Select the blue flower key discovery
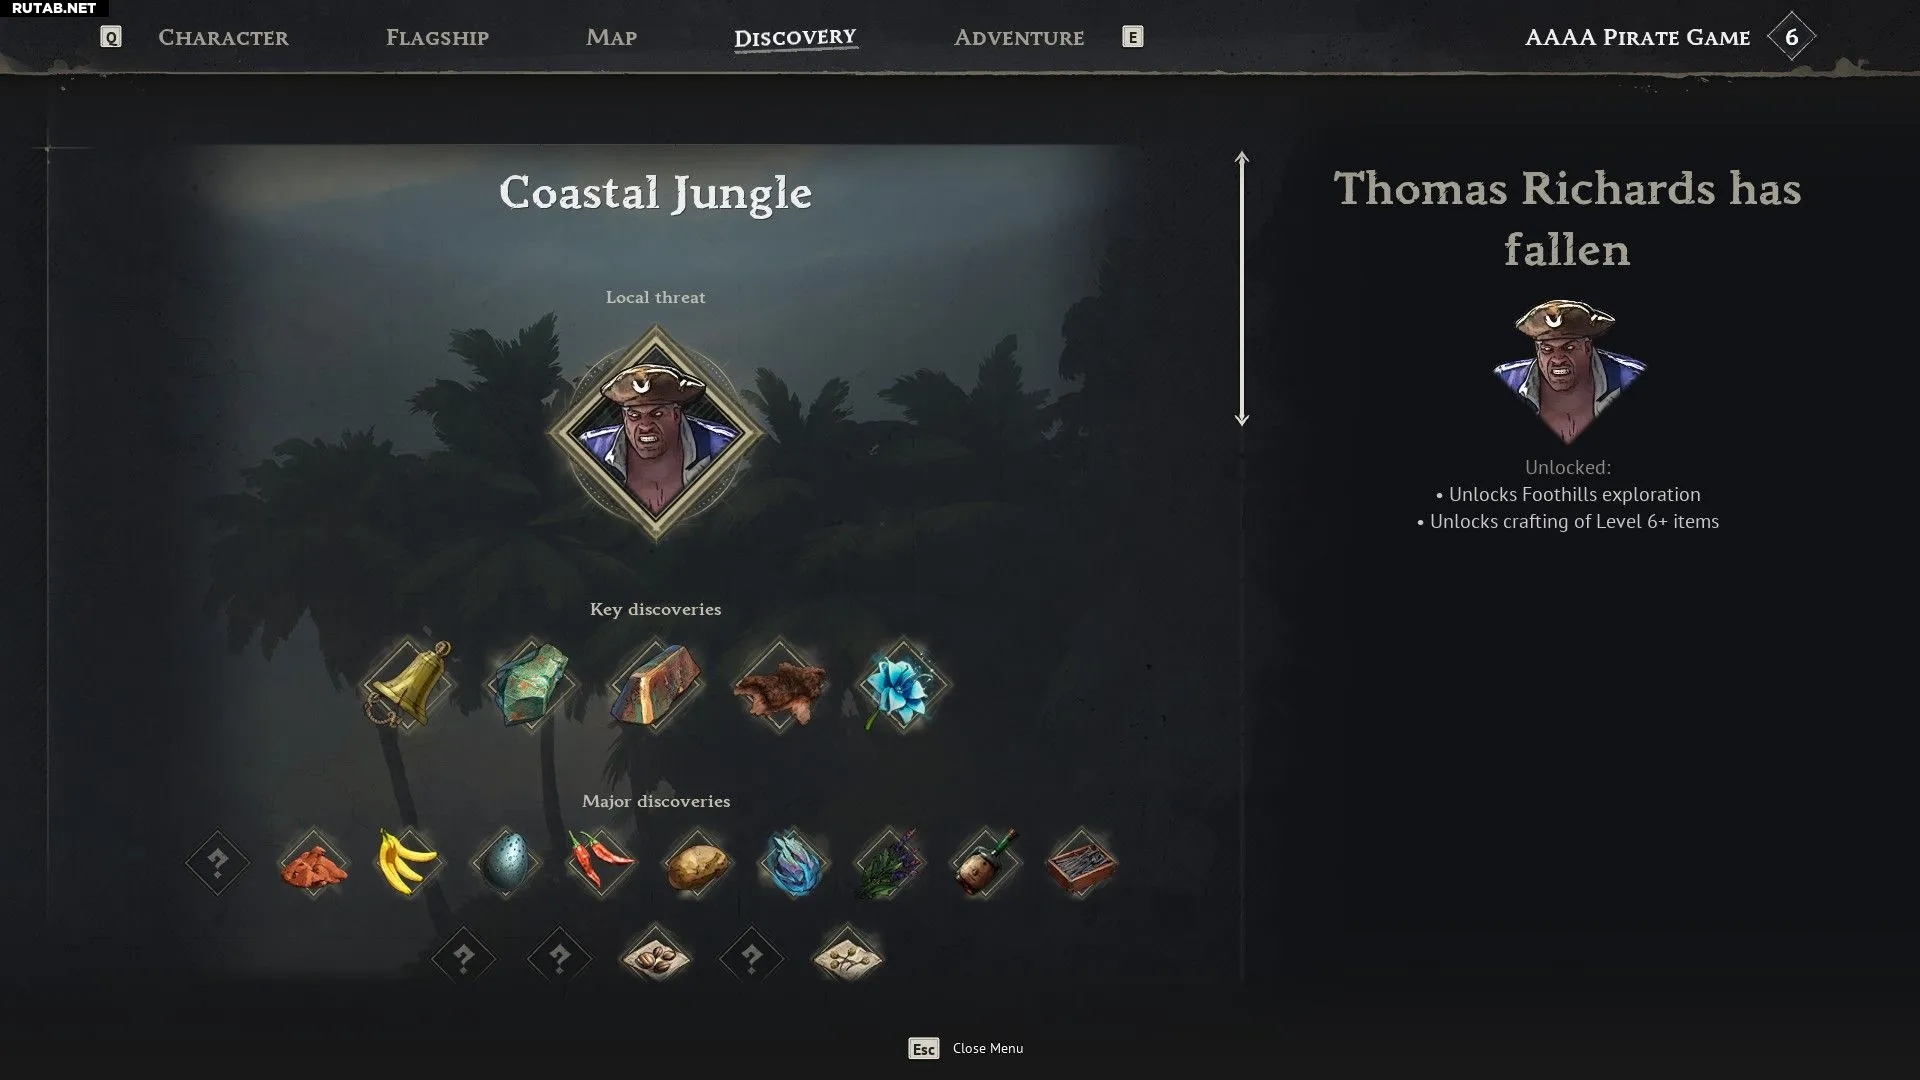The height and width of the screenshot is (1080, 1920). 903,686
